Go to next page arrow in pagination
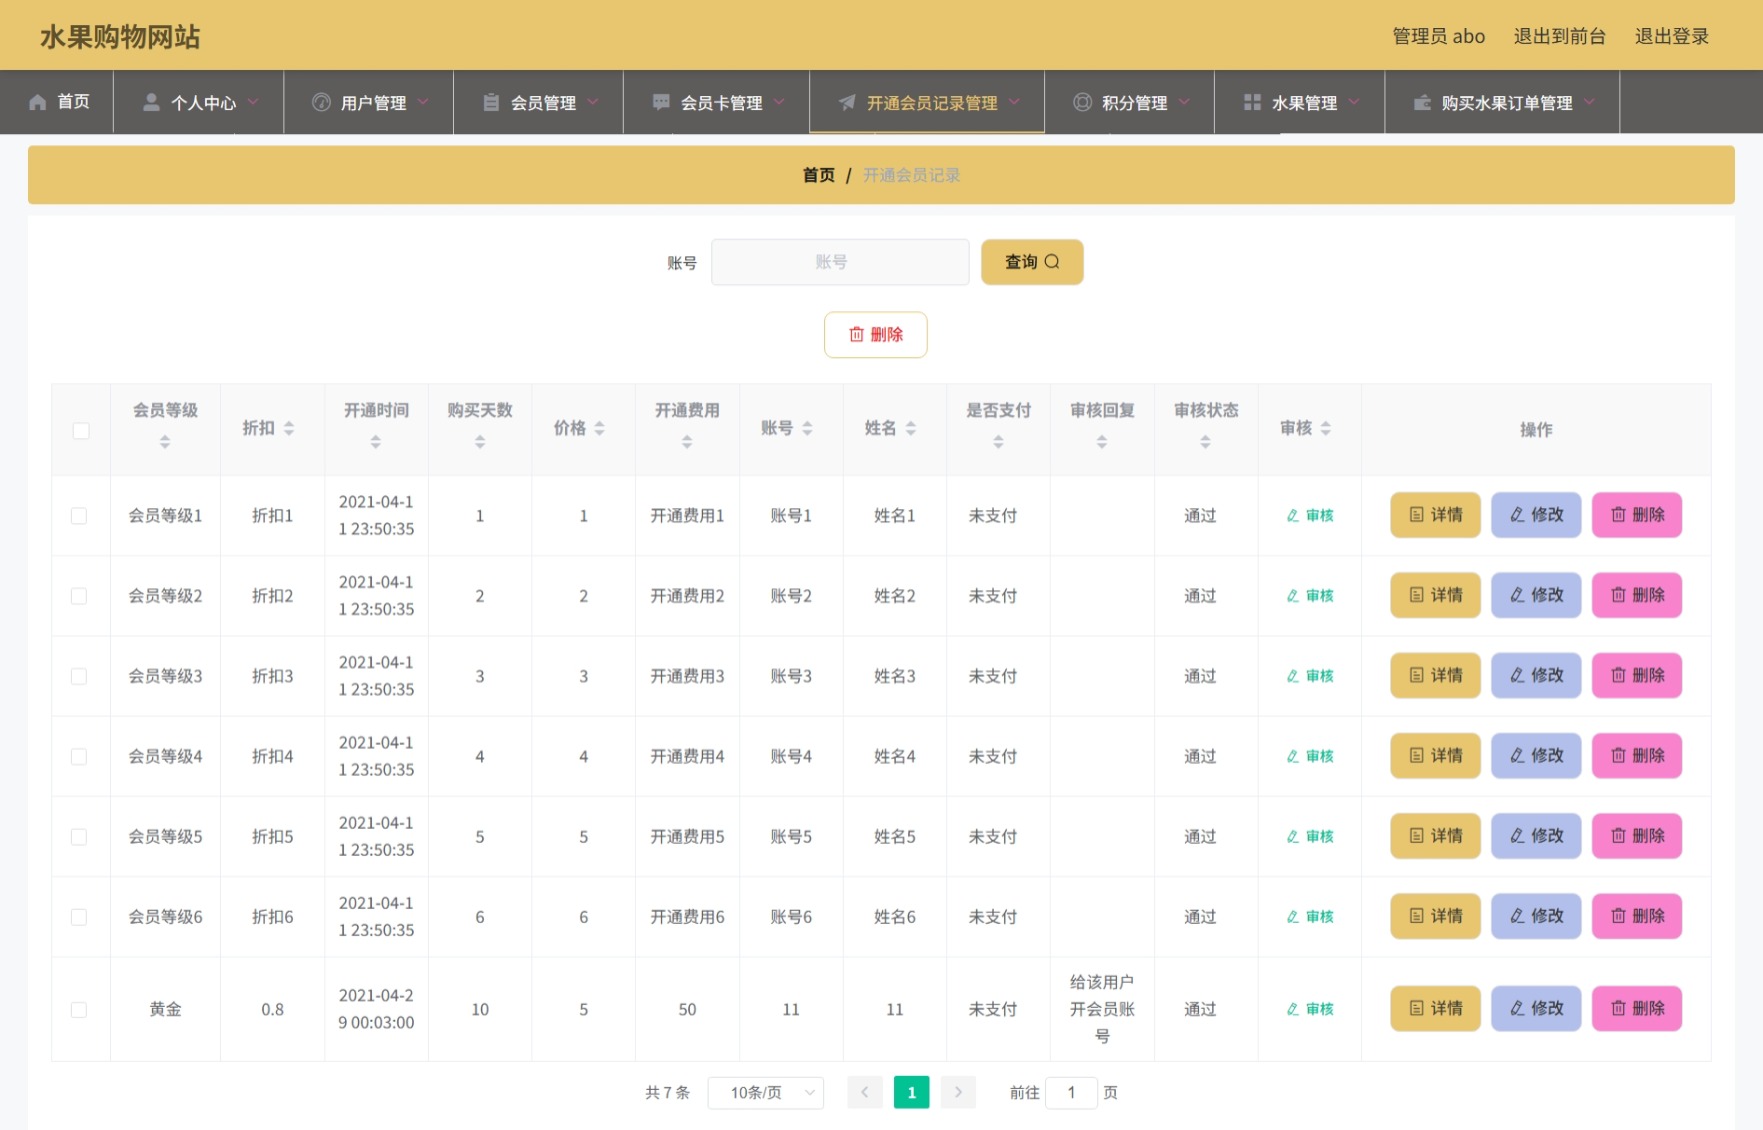1763x1130 pixels. point(958,1092)
